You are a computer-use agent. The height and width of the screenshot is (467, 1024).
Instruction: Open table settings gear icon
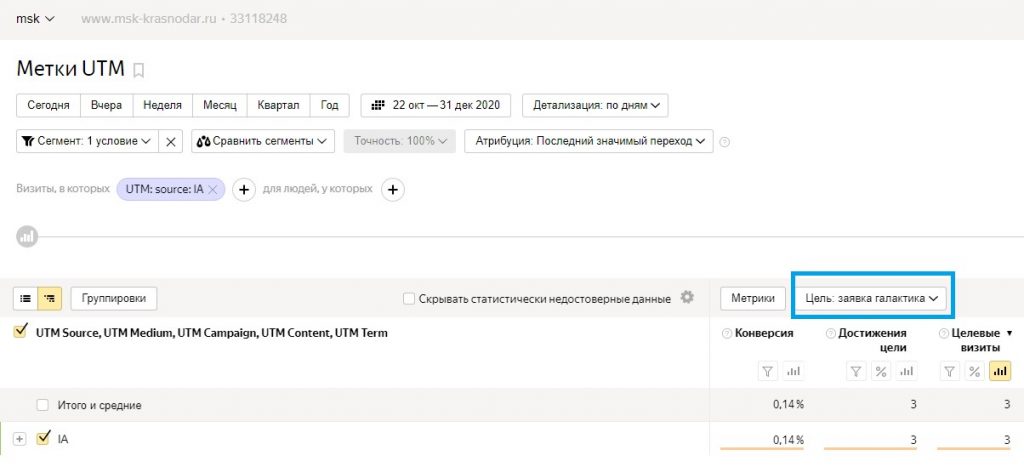(x=687, y=297)
